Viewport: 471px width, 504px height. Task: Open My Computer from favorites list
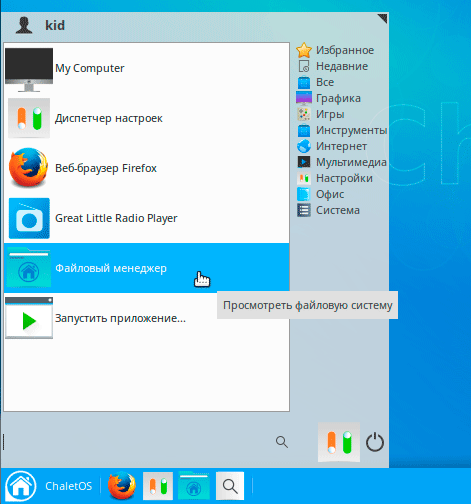146,68
